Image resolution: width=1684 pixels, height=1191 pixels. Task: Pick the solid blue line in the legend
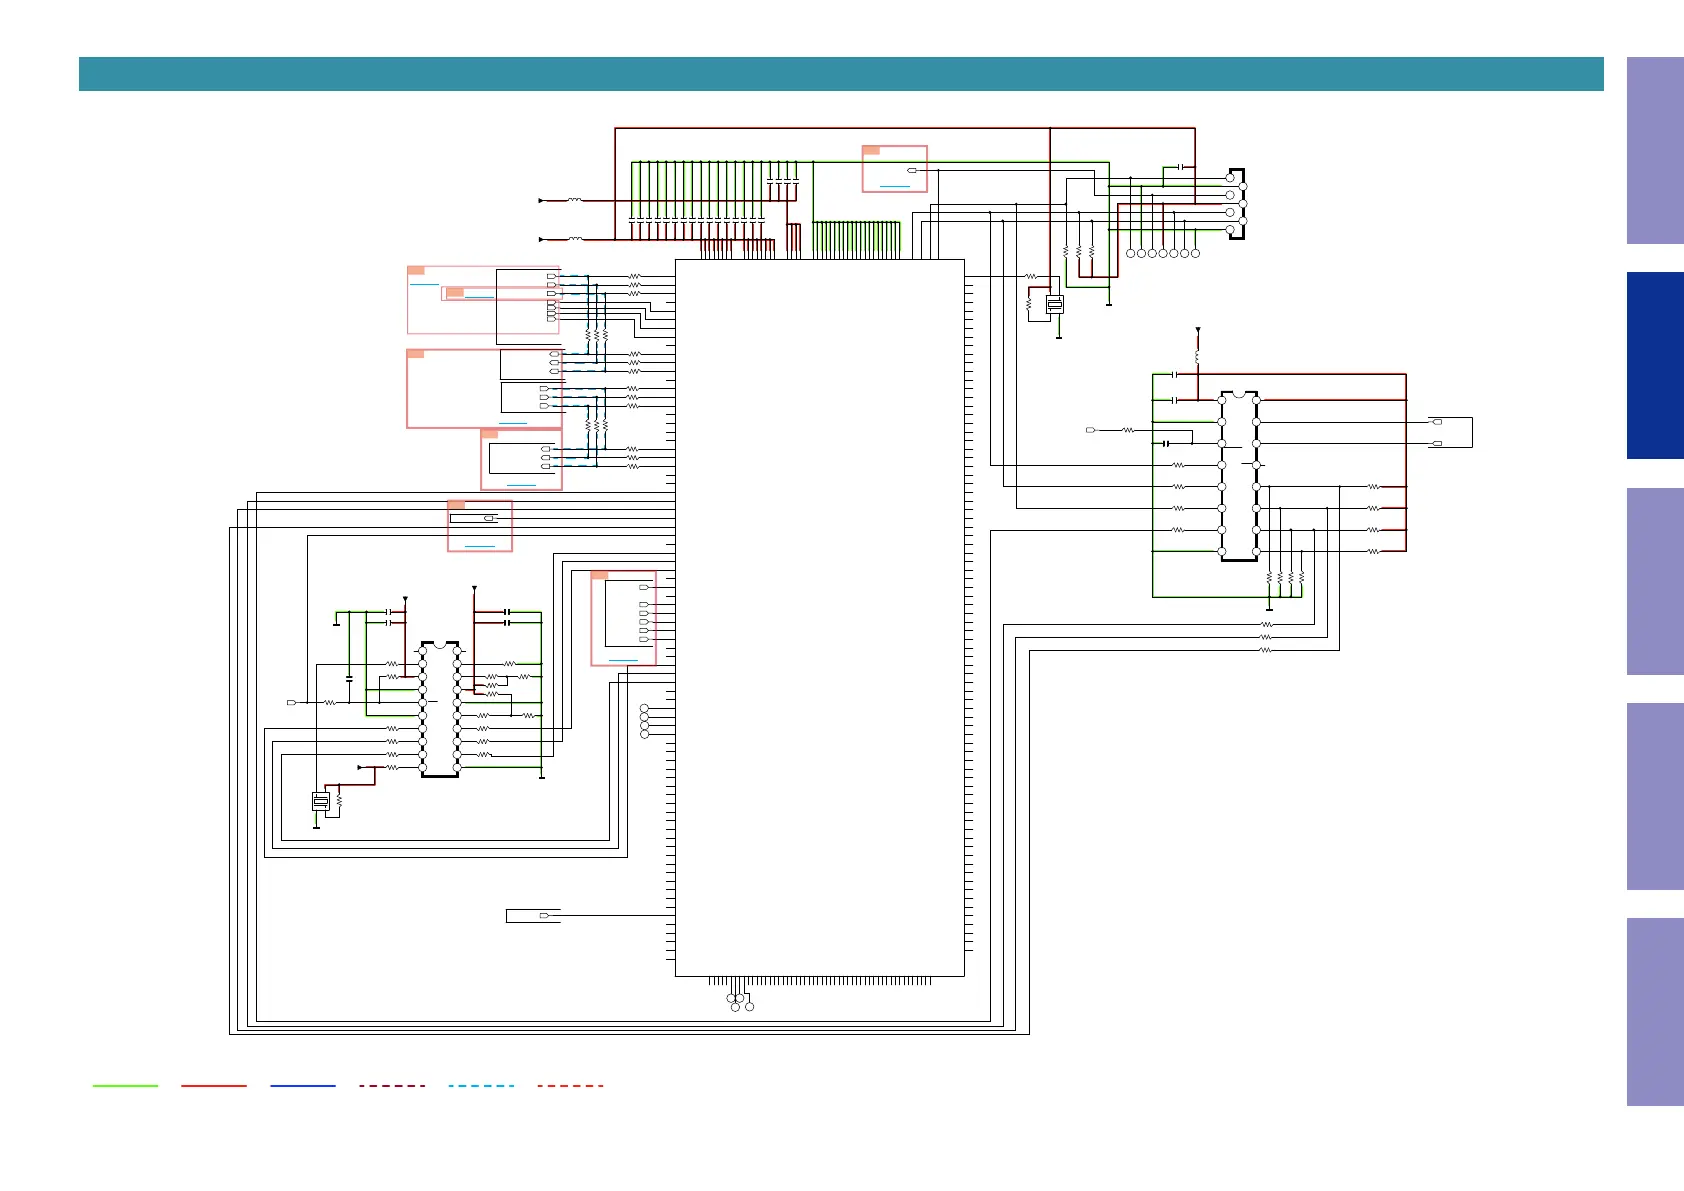click(x=303, y=1085)
